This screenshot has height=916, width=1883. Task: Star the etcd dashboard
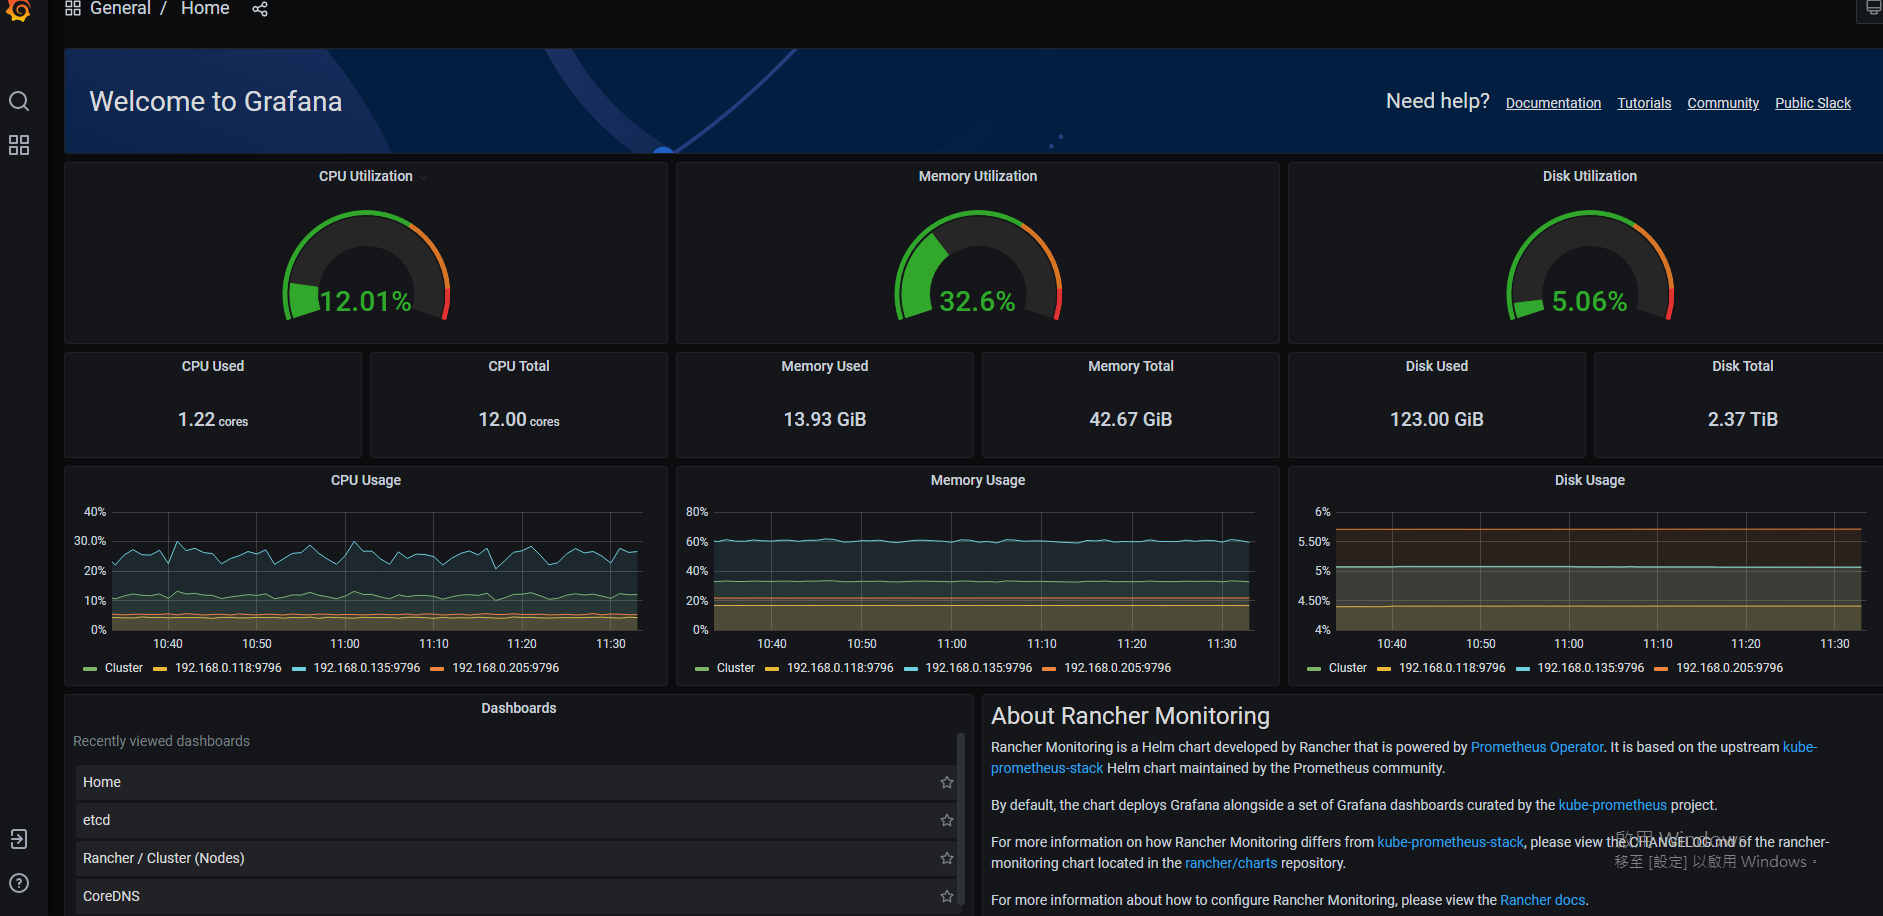[947, 820]
